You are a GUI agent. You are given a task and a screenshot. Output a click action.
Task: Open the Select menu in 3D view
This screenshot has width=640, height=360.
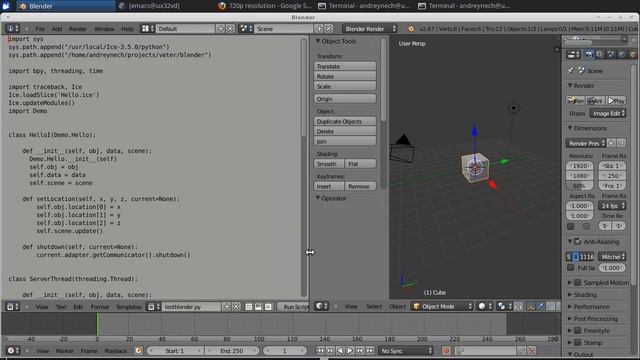(x=374, y=306)
